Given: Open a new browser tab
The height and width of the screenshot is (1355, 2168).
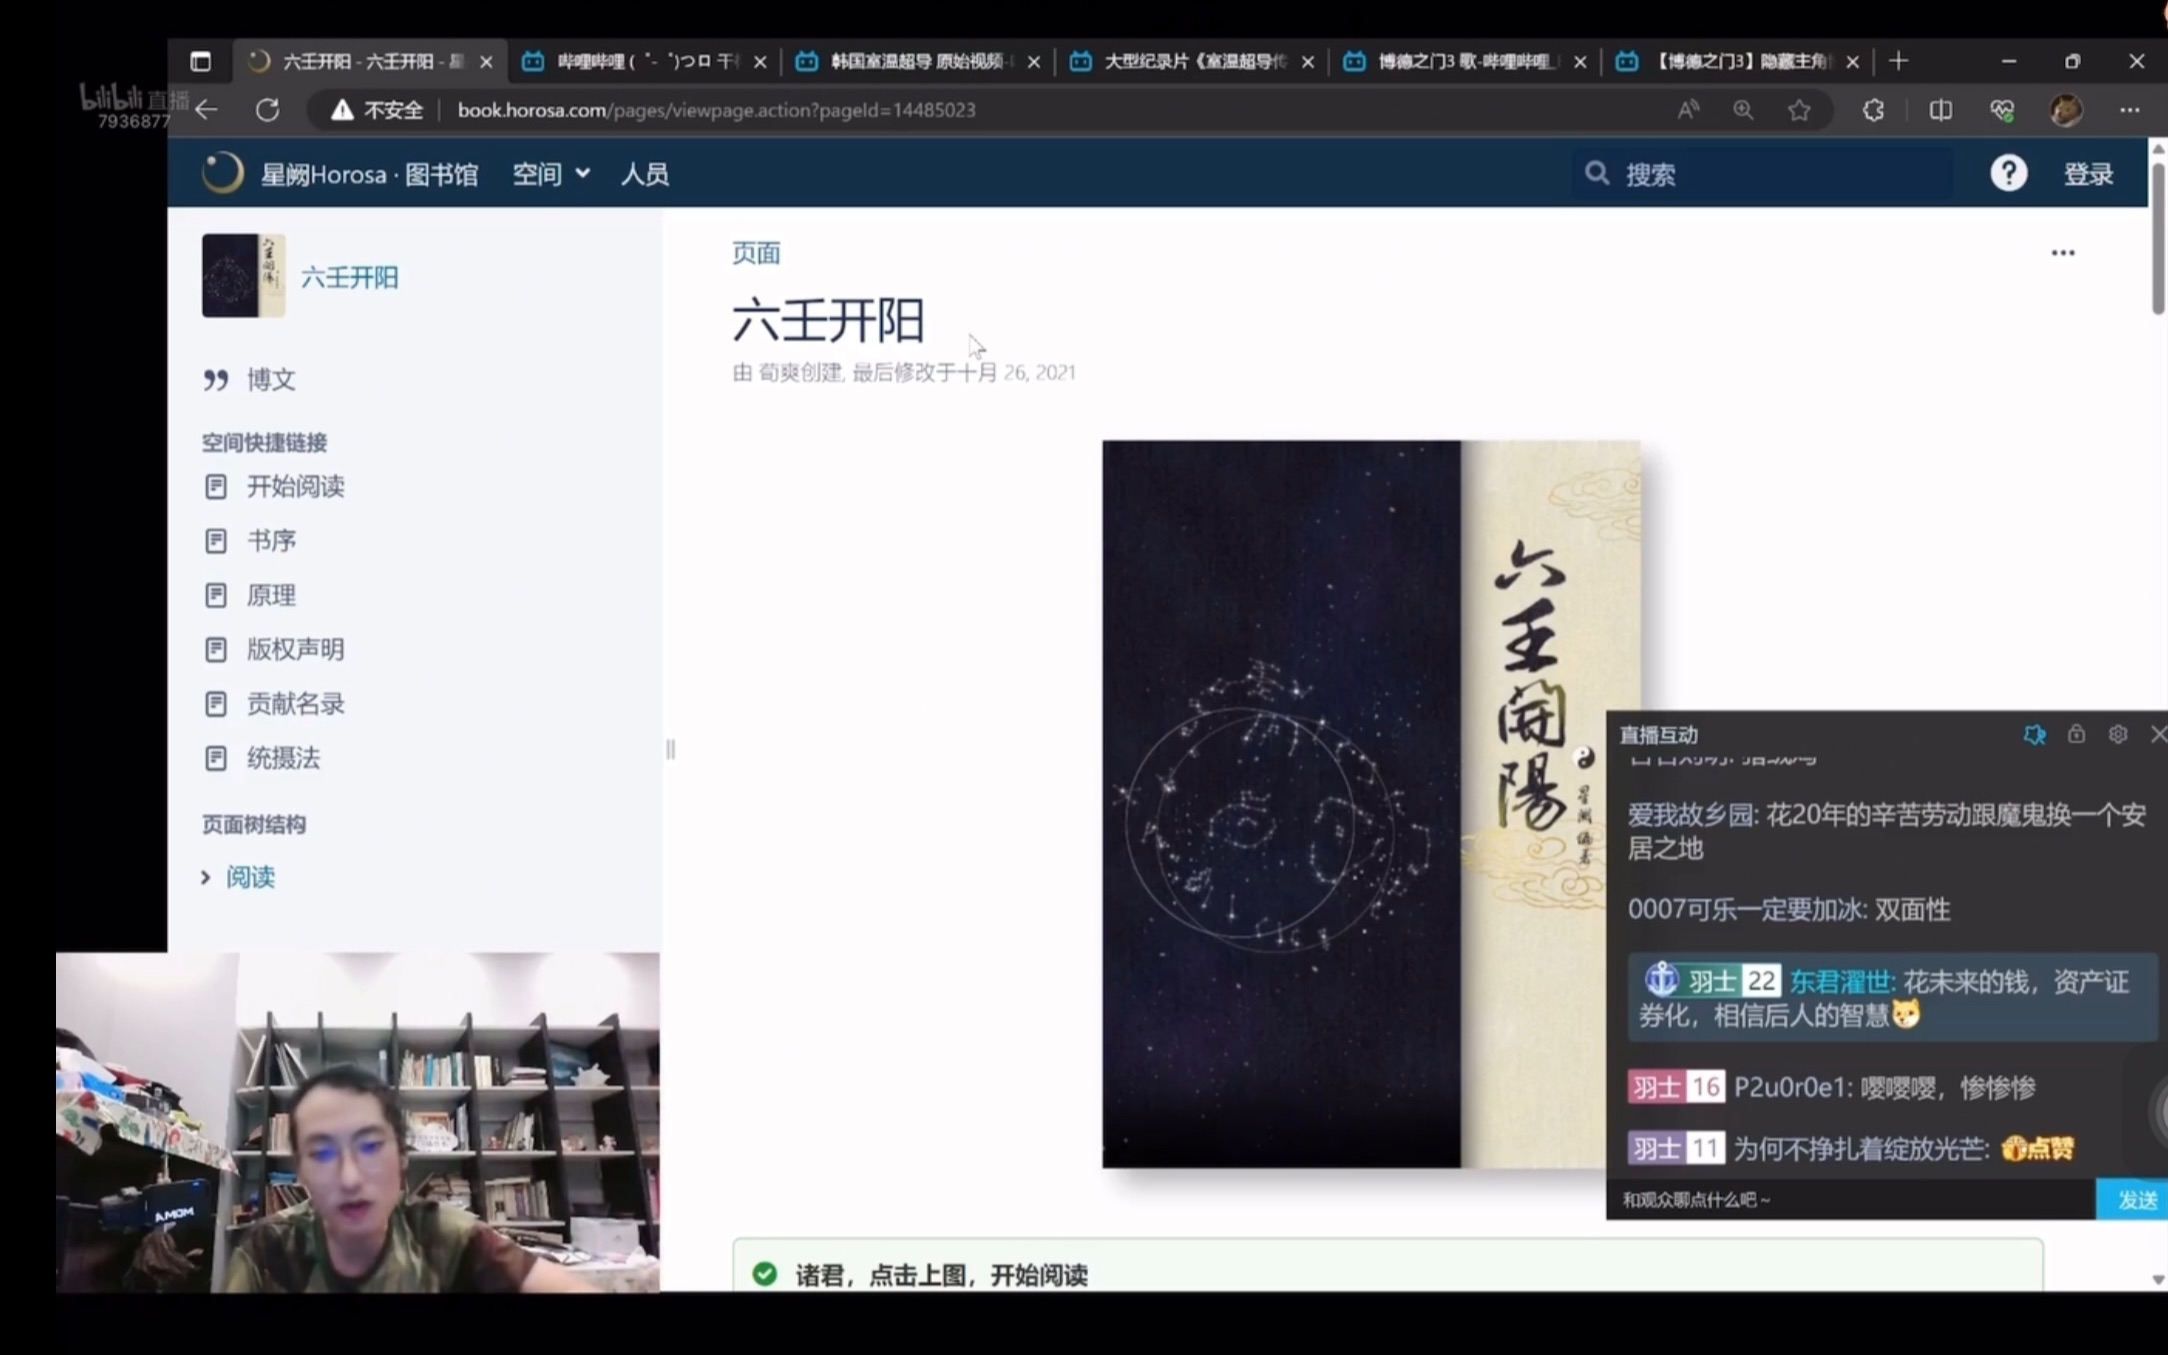Looking at the screenshot, I should pos(1898,62).
